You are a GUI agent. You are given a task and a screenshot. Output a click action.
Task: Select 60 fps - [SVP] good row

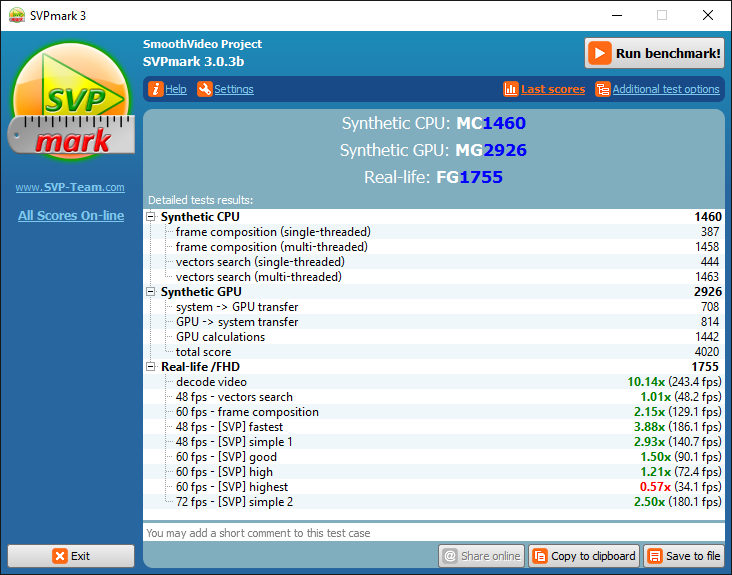434,456
